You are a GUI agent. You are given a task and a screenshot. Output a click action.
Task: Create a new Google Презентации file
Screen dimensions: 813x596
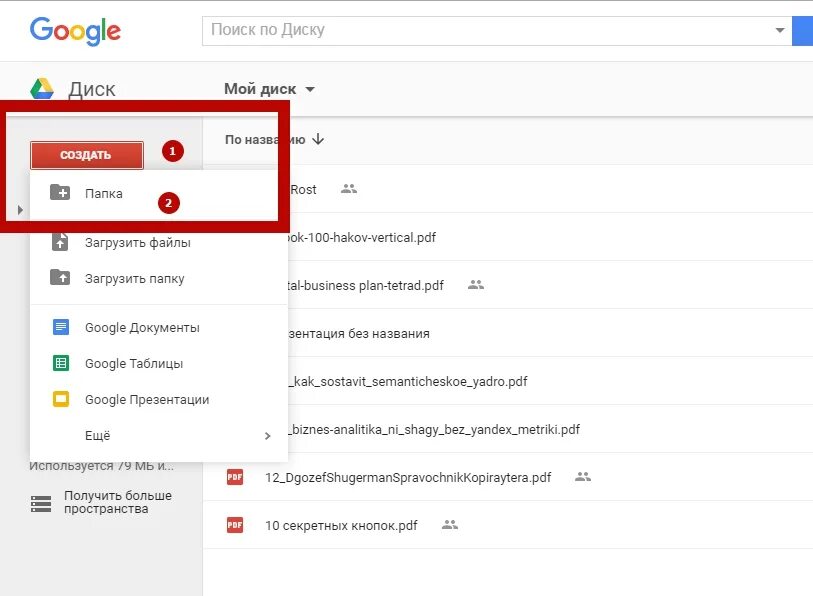pos(159,399)
